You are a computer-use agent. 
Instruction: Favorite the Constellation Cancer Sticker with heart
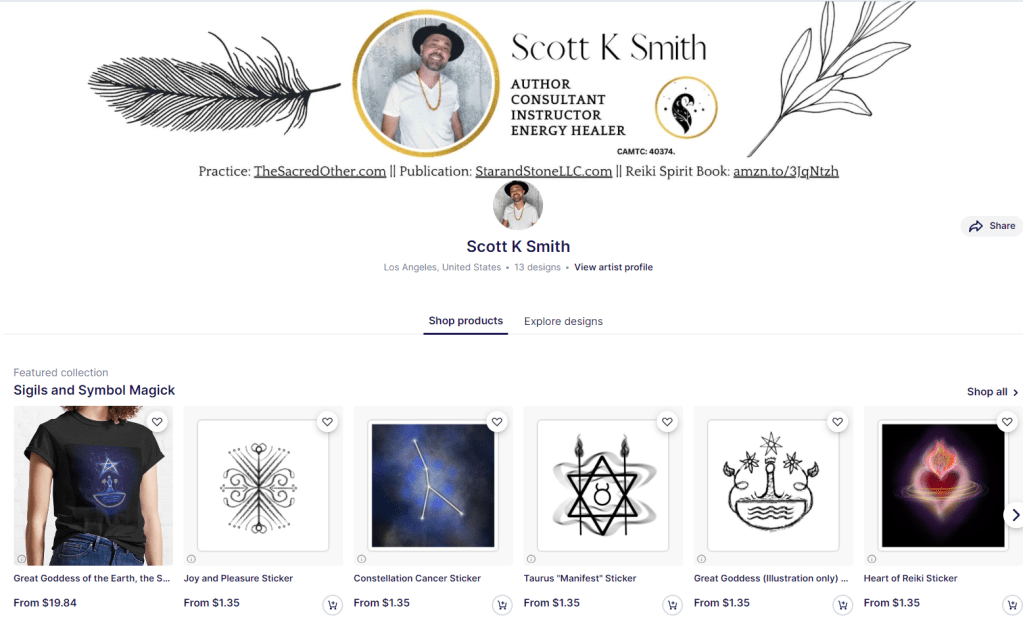[497, 421]
